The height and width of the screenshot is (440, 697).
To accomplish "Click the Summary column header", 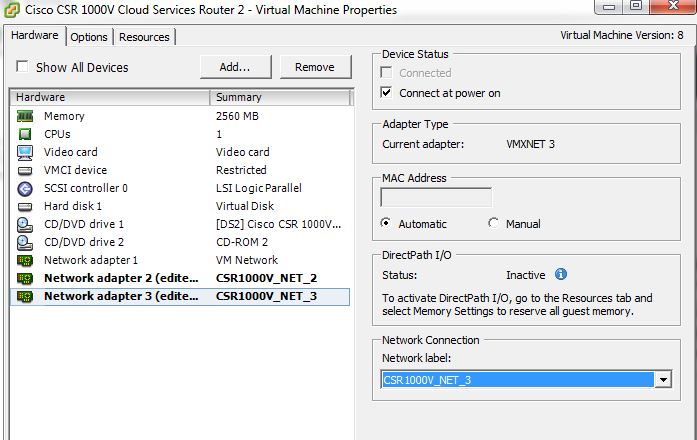I will (280, 97).
